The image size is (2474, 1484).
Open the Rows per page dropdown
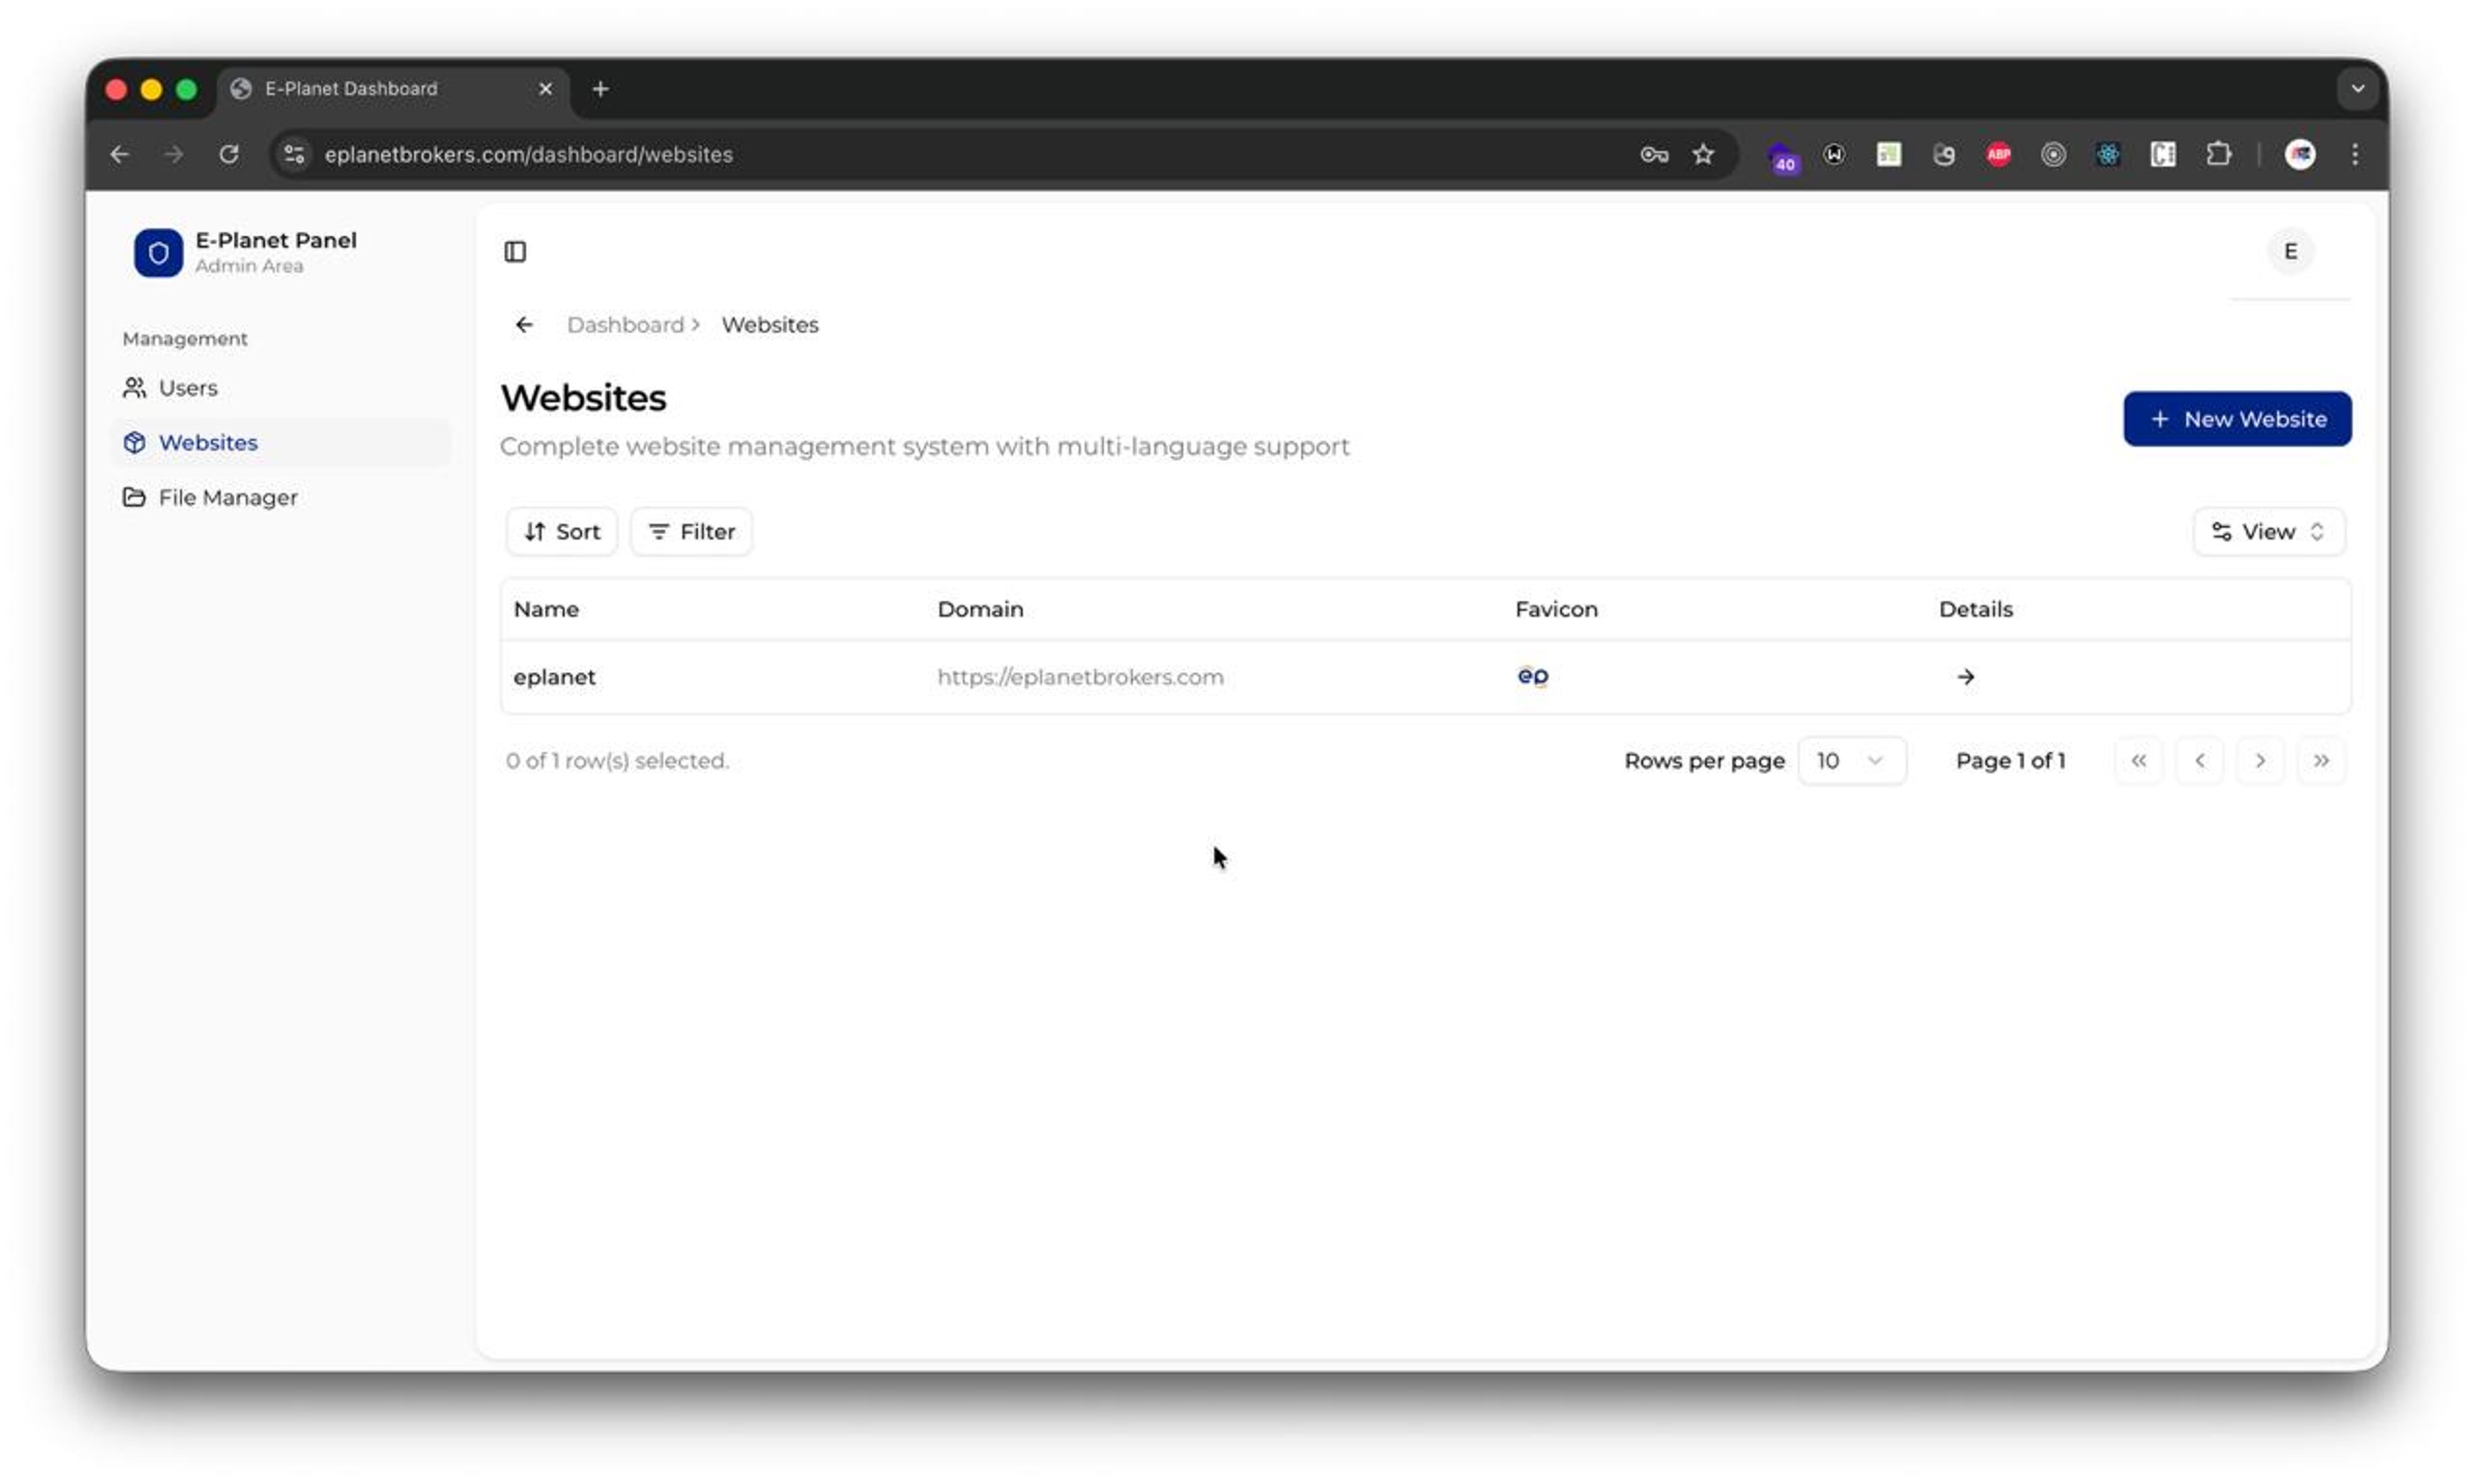(1851, 760)
